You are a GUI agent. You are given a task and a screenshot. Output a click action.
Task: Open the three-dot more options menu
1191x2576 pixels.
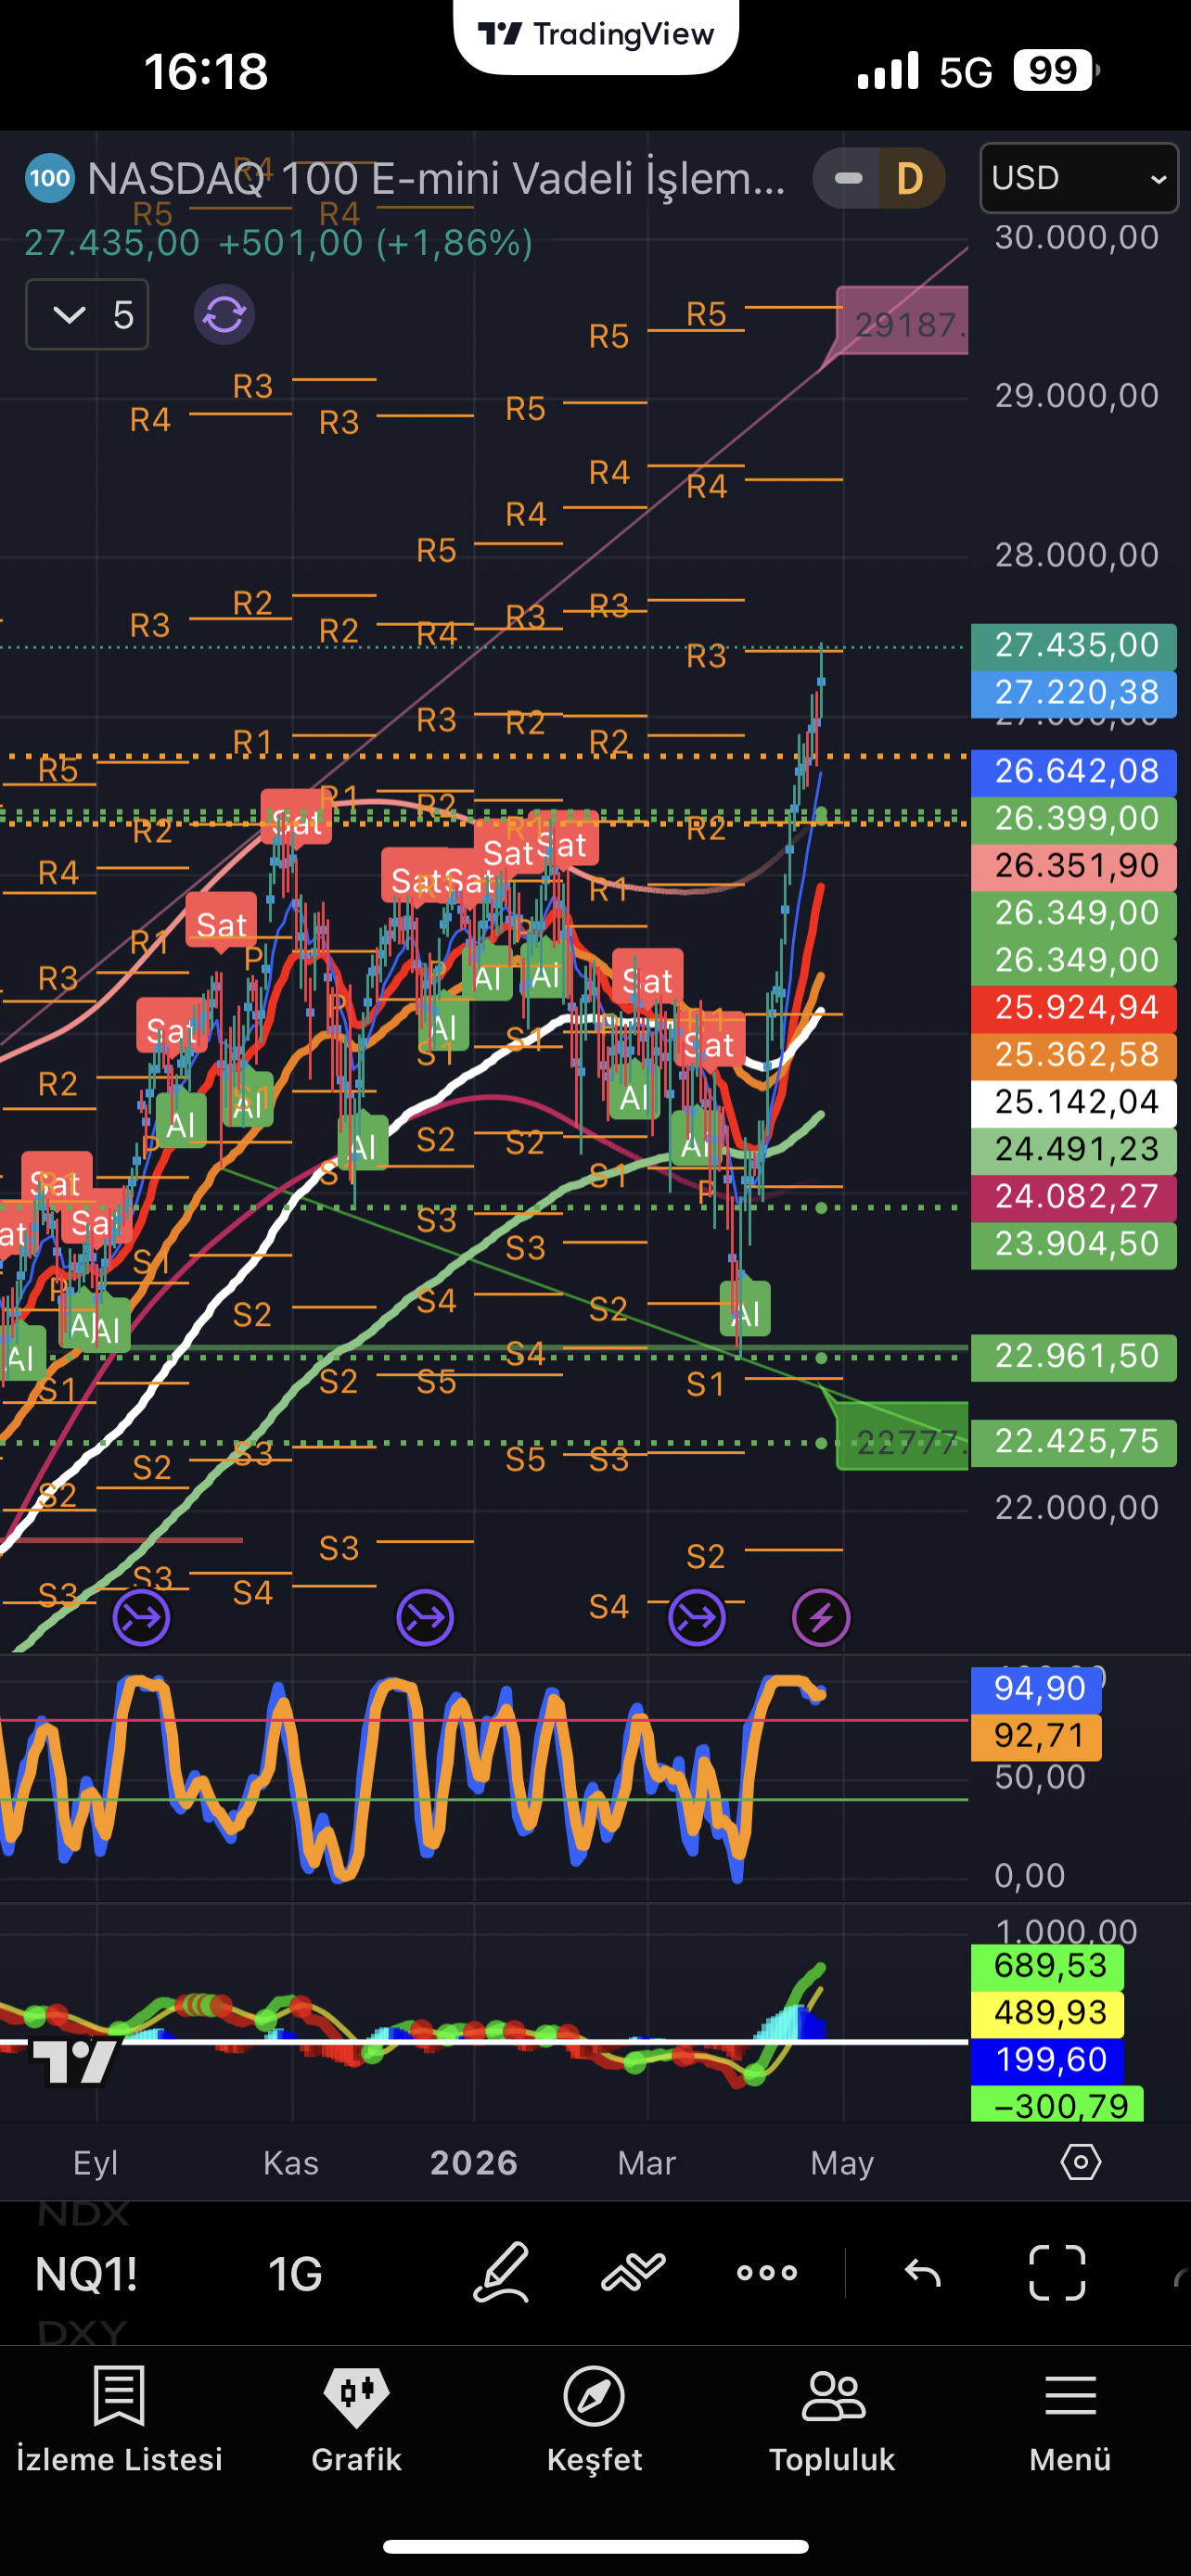coord(767,2273)
